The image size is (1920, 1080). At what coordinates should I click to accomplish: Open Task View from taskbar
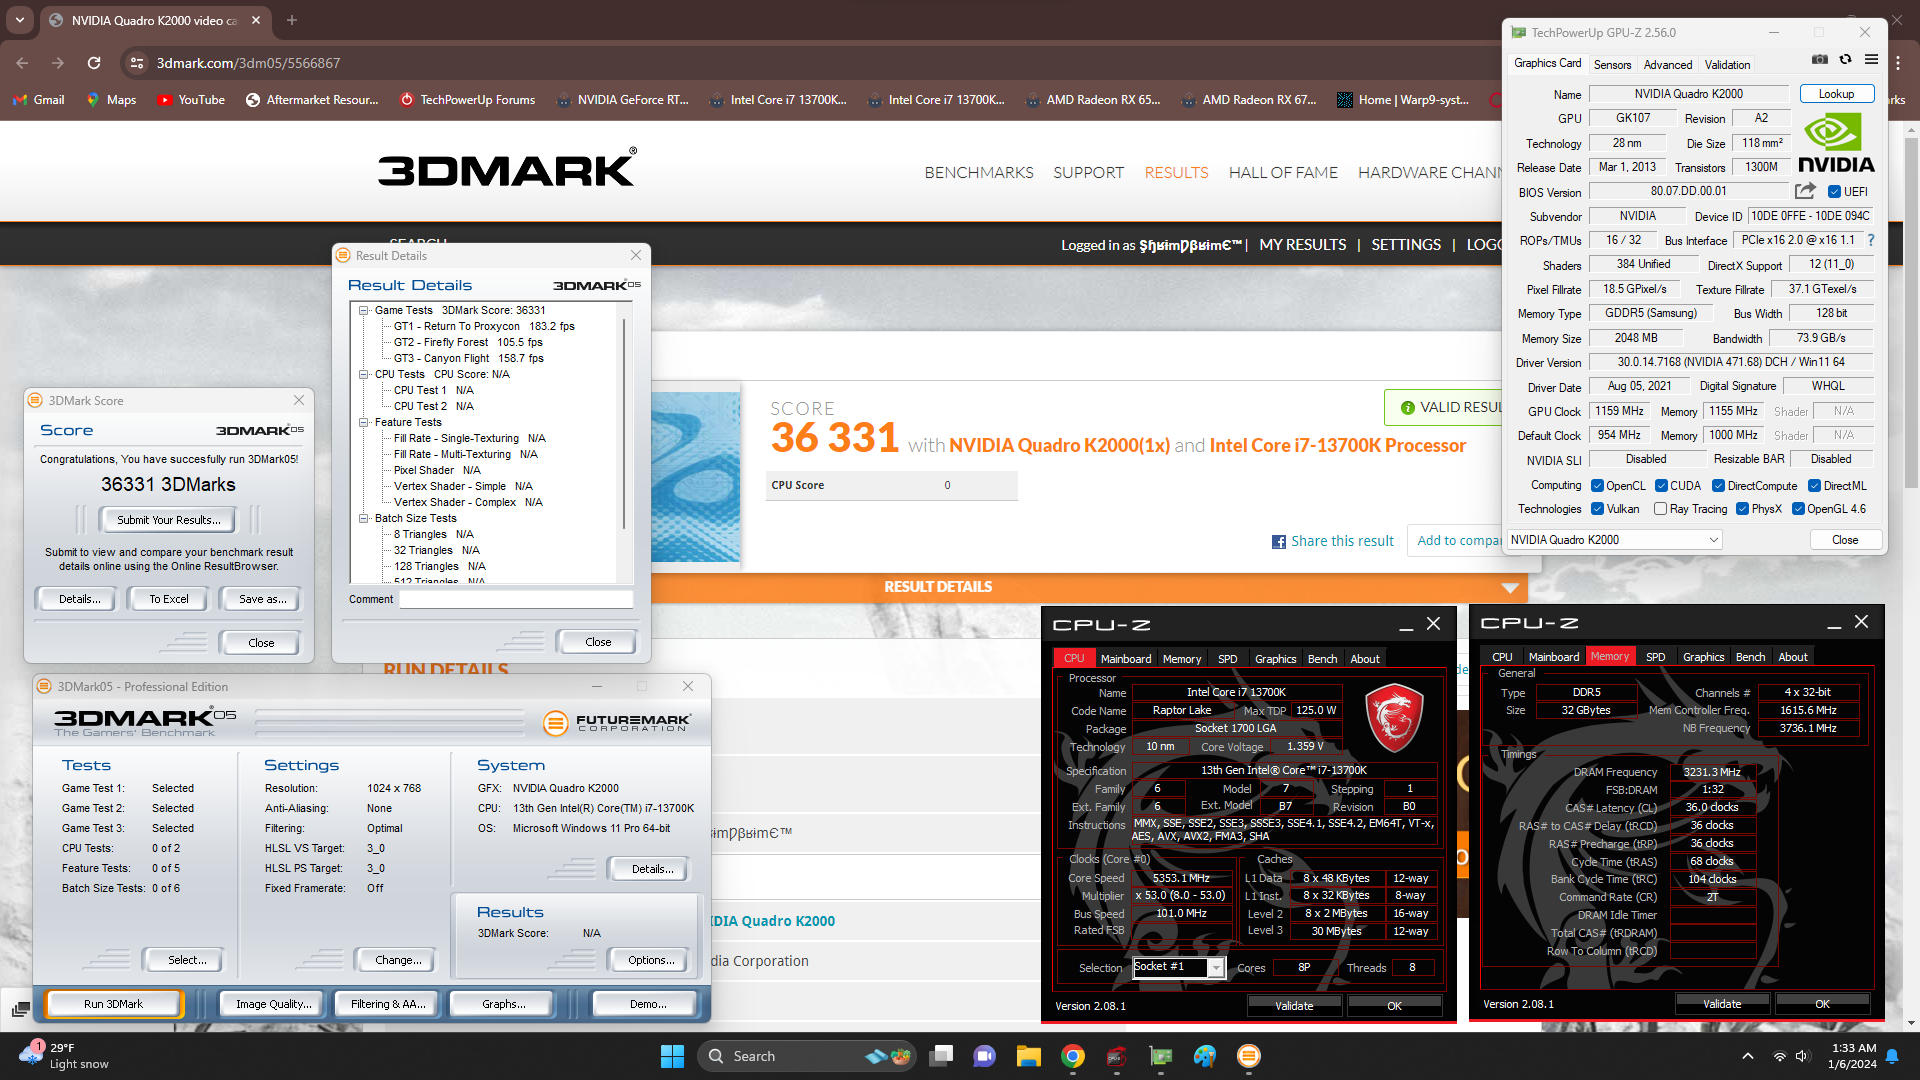click(941, 1056)
